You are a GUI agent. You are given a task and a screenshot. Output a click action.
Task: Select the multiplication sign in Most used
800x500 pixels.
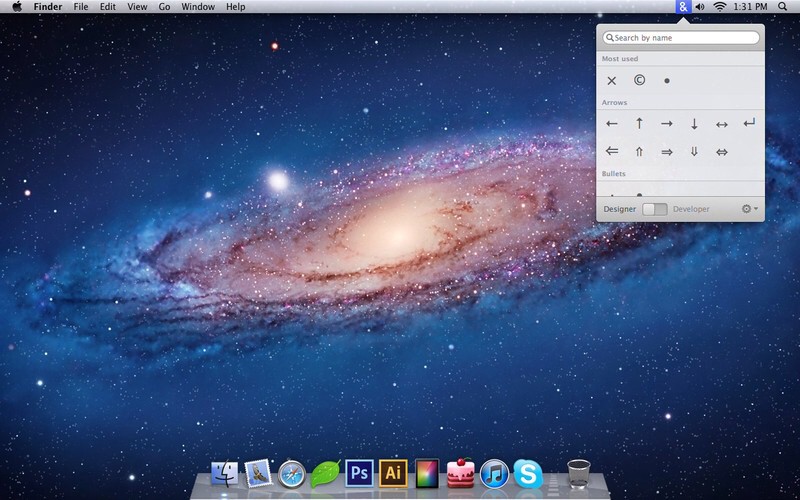[612, 81]
